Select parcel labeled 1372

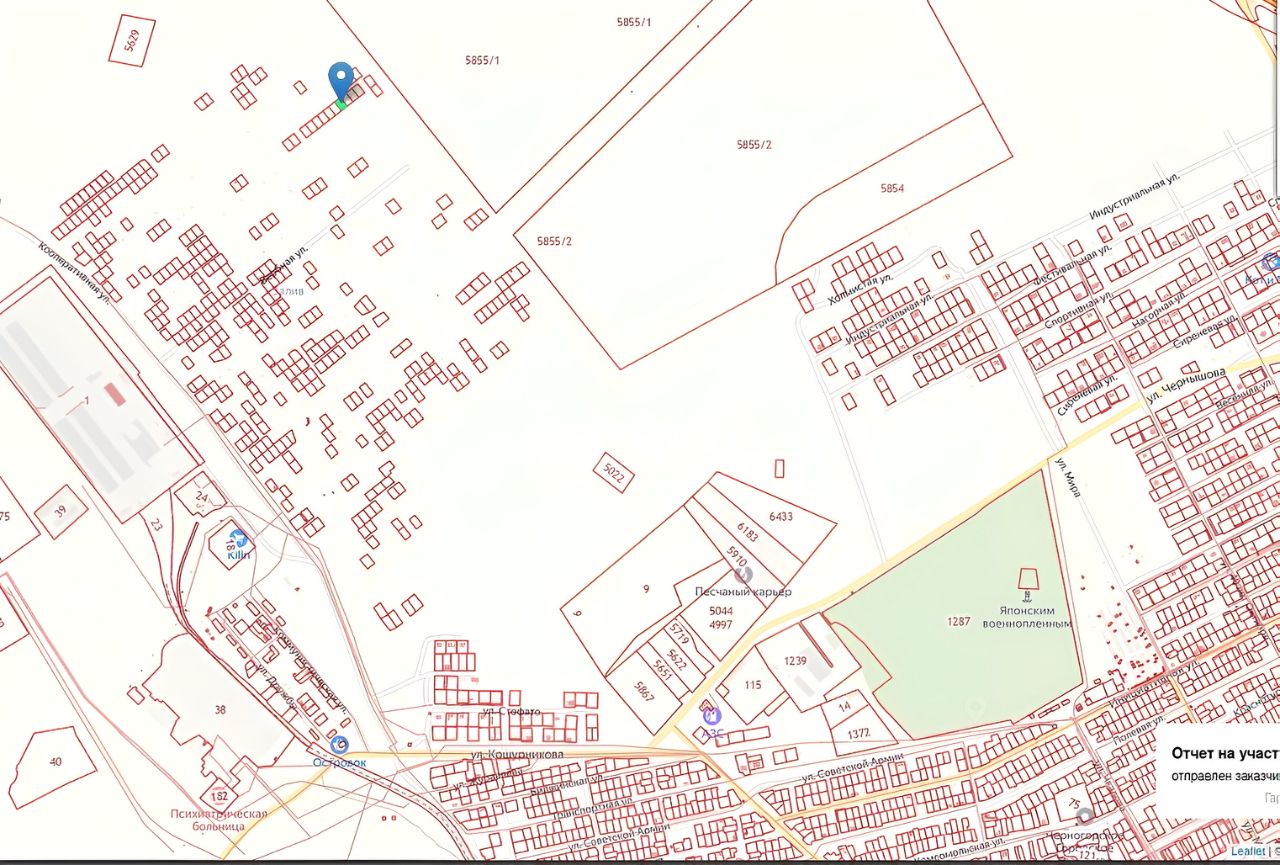859,733
